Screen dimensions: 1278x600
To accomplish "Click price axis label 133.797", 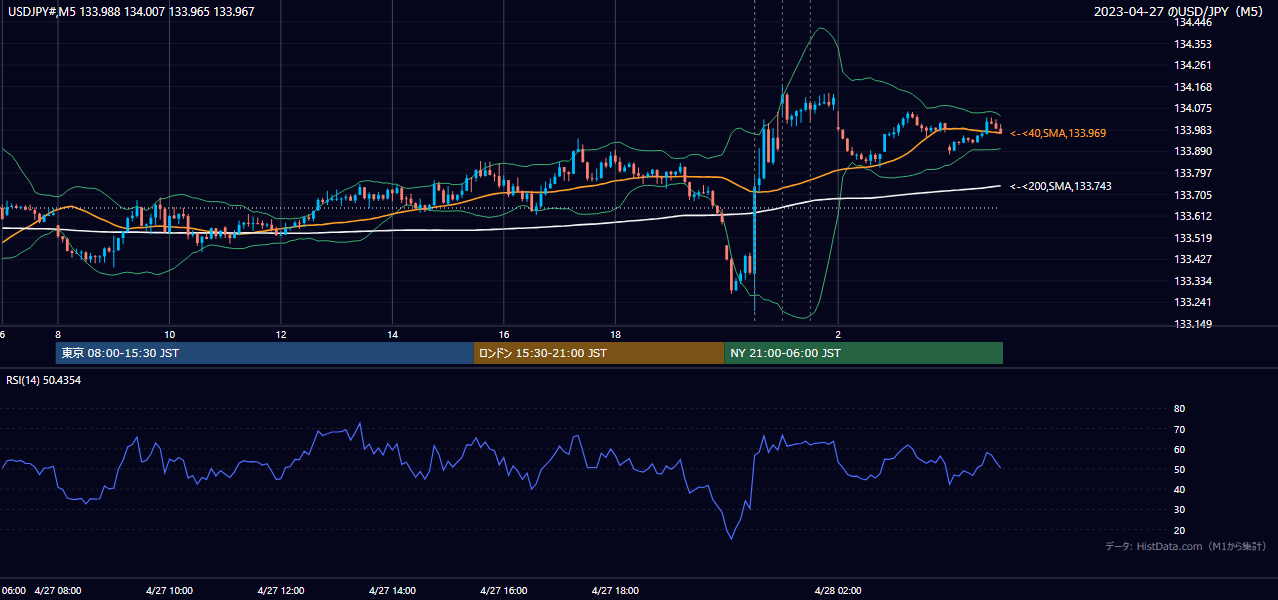I will [1194, 173].
